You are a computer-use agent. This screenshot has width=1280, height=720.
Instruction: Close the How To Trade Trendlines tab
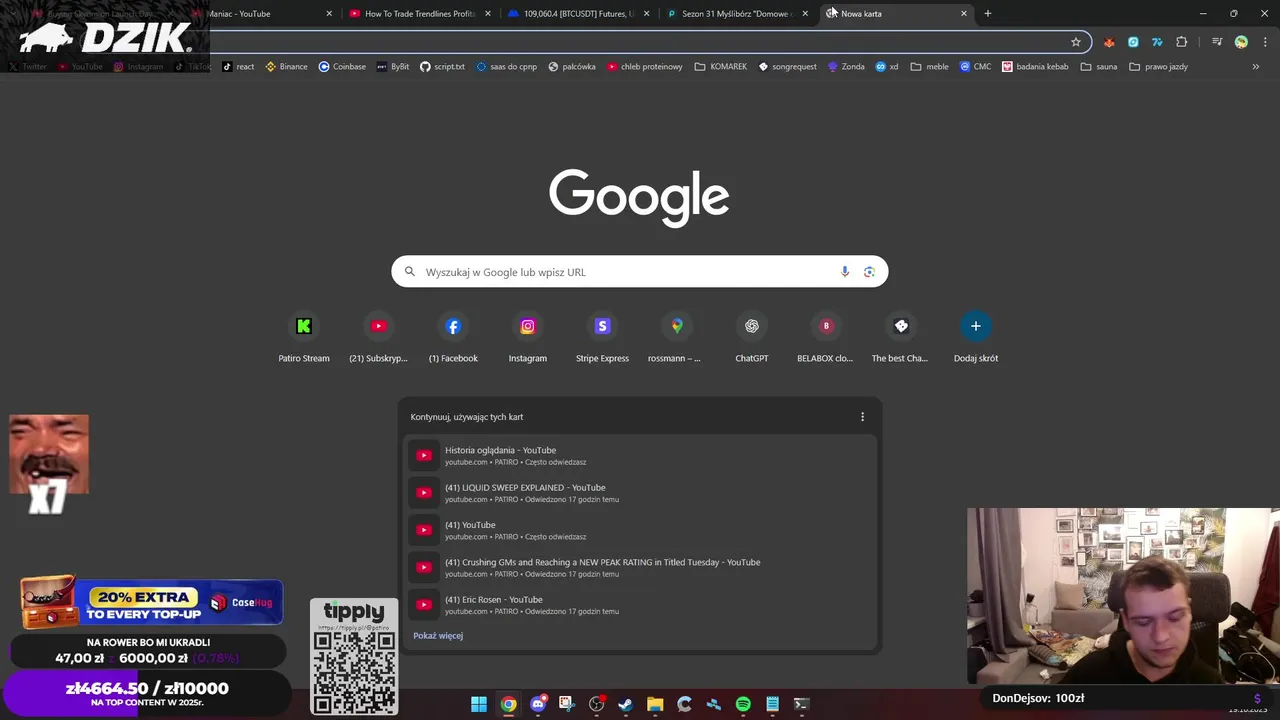(x=488, y=14)
